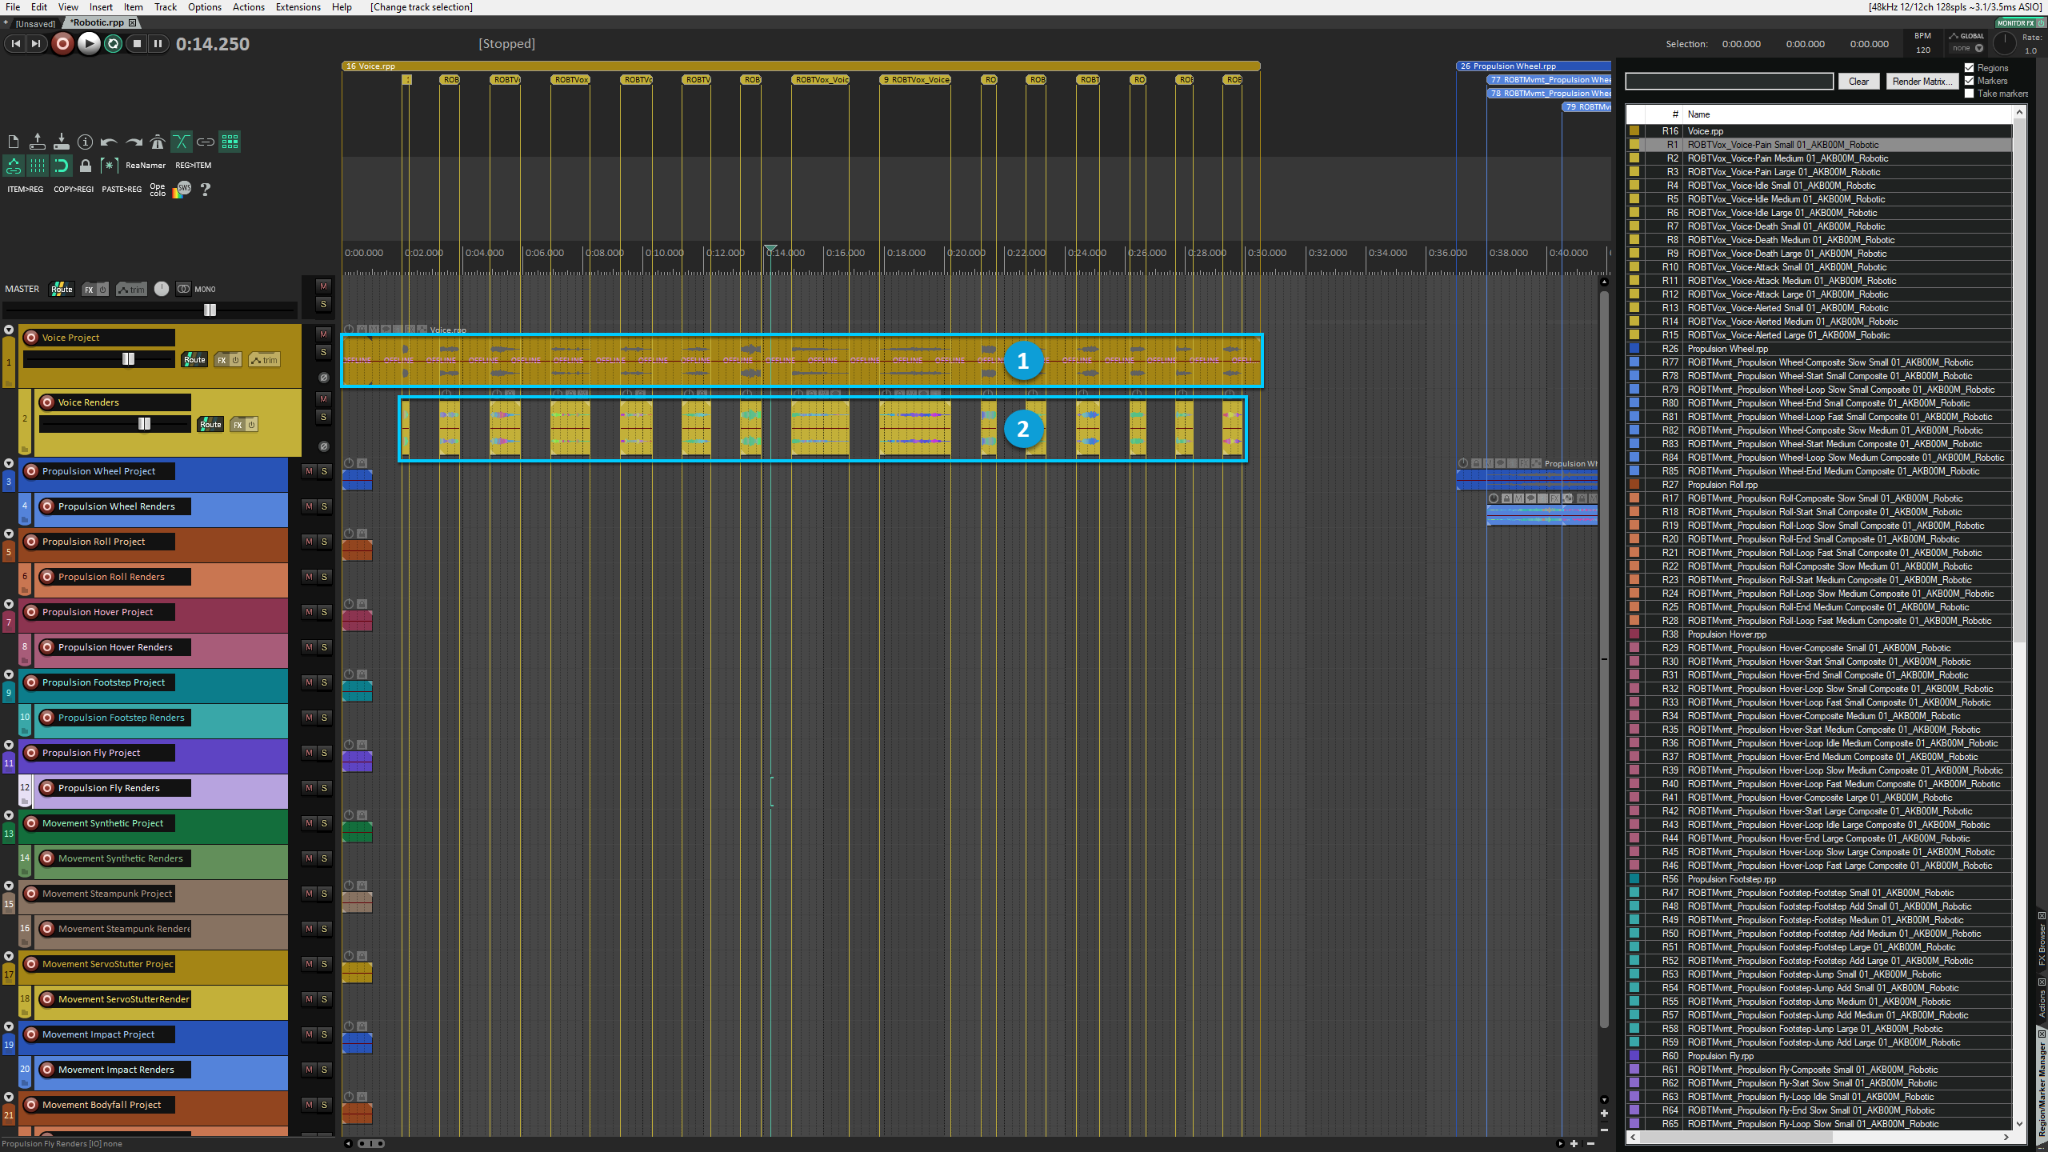Collapse Propulsion Wheel Project folder arrow

(9, 464)
